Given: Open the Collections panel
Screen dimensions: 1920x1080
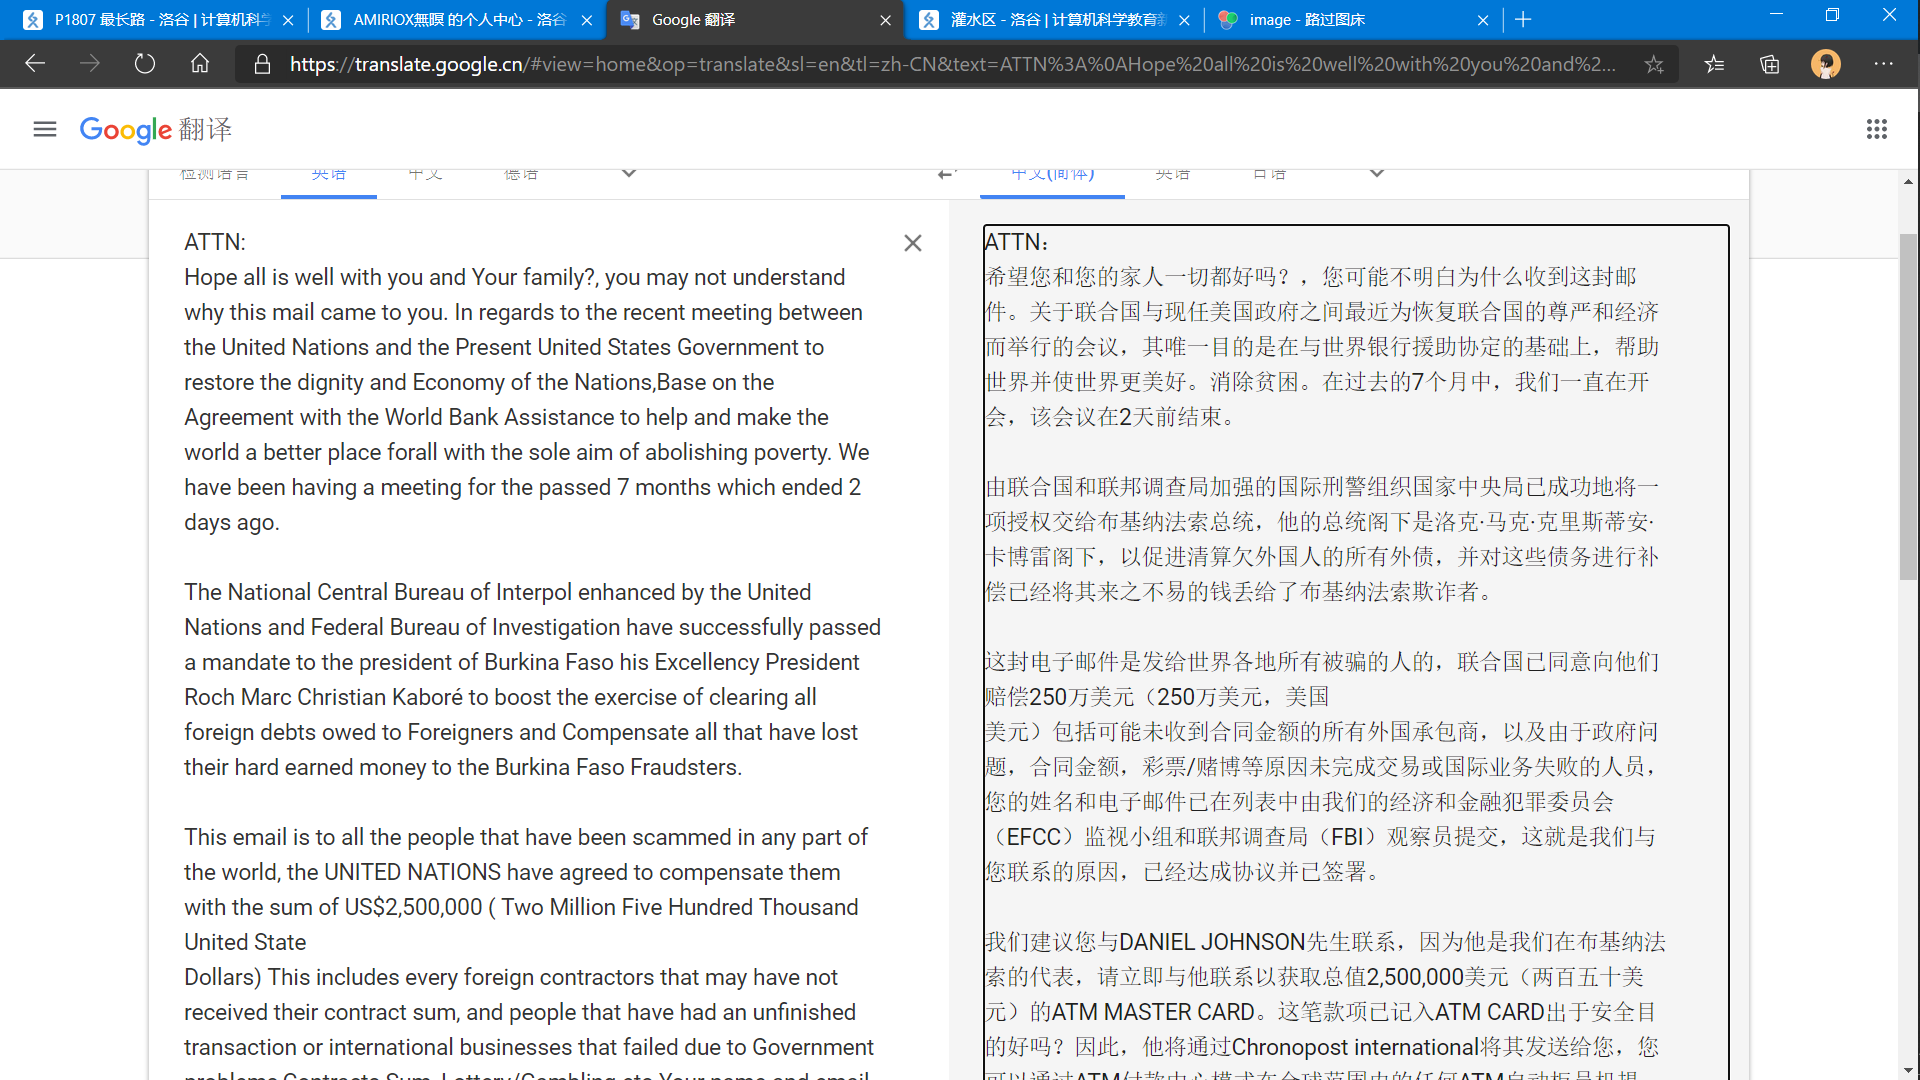Looking at the screenshot, I should pyautogui.click(x=1770, y=64).
